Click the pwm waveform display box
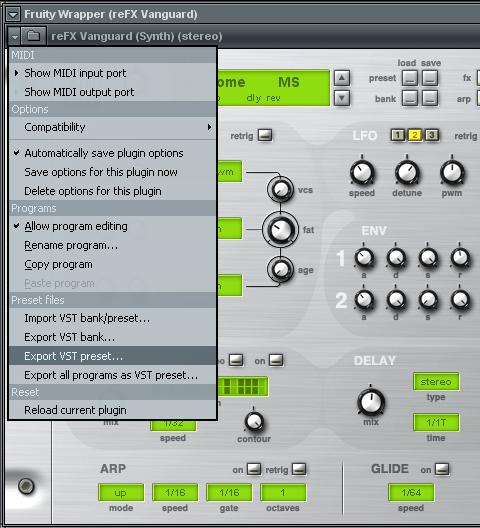This screenshot has width=480, height=528. (230, 171)
